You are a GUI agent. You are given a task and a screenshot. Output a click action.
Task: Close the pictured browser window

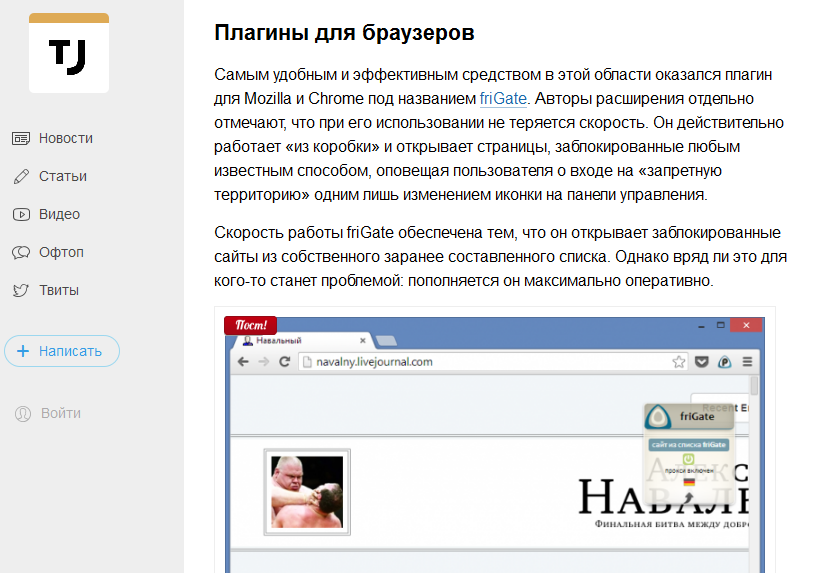pyautogui.click(x=746, y=325)
